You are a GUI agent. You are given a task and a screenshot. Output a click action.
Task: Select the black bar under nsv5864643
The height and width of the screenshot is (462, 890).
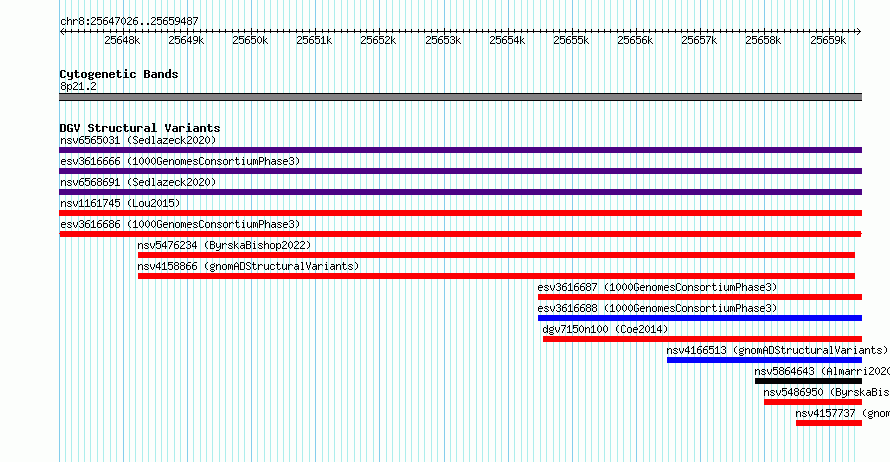tap(808, 381)
